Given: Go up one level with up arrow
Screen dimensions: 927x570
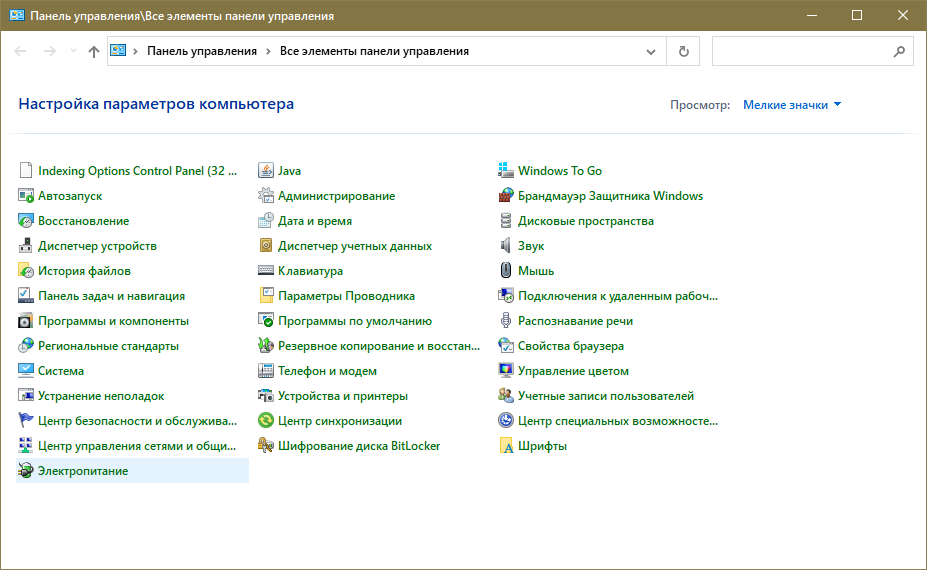Looking at the screenshot, I should [94, 51].
